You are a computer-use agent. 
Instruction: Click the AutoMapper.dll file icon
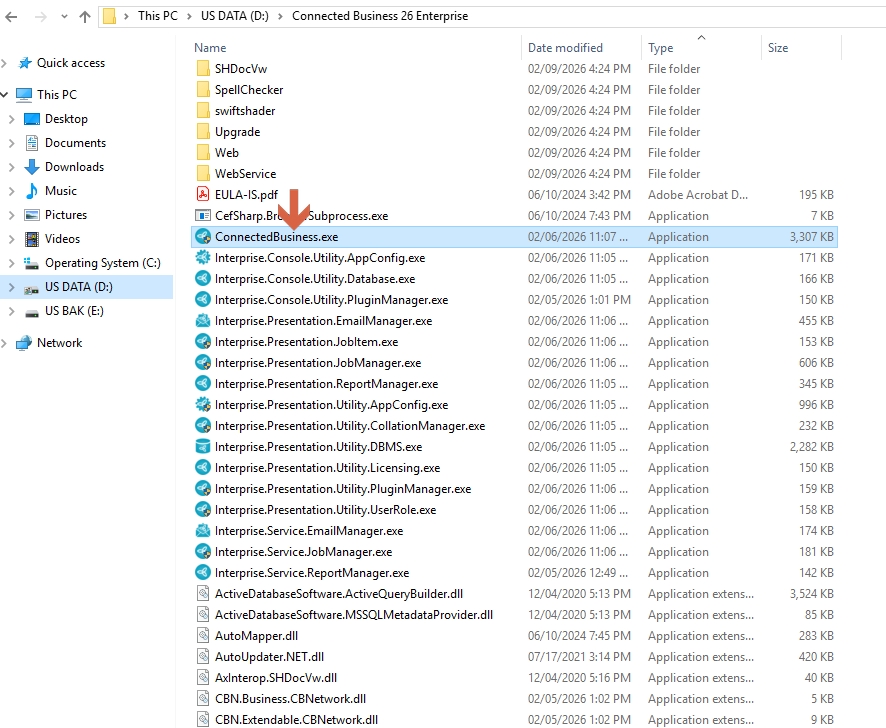(x=203, y=636)
